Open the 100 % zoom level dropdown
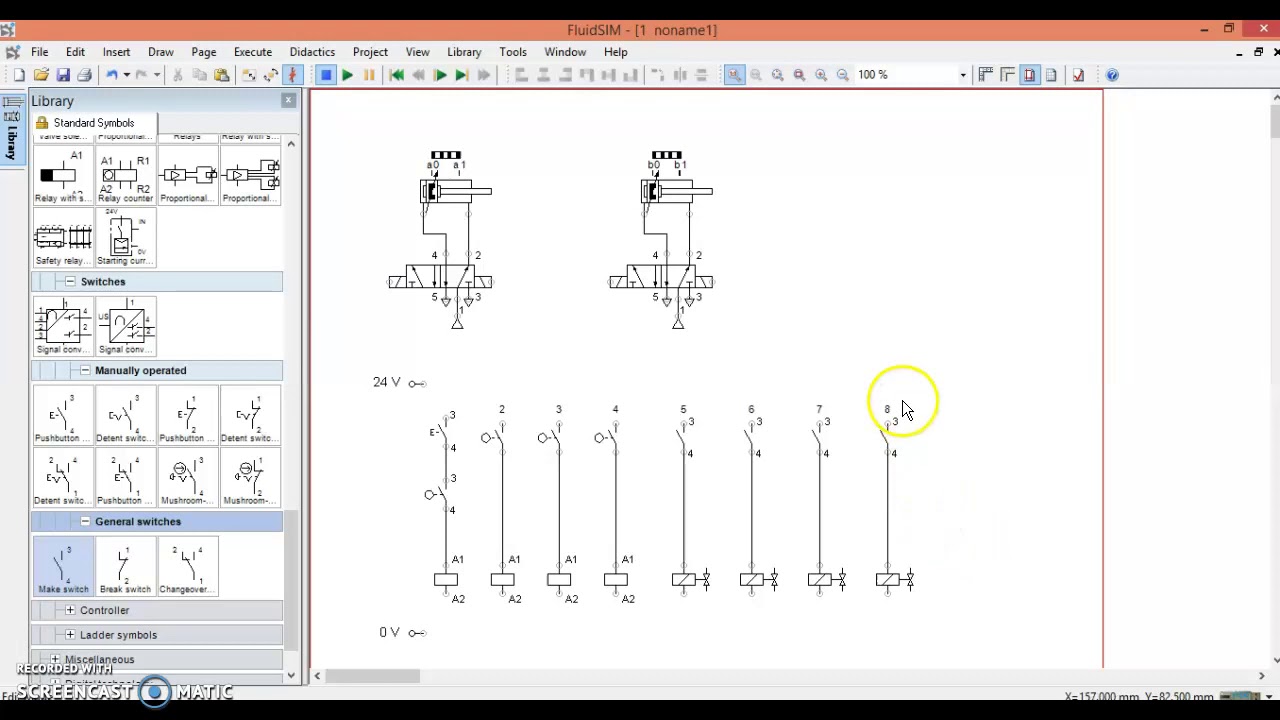The image size is (1280, 720). pyautogui.click(x=963, y=75)
